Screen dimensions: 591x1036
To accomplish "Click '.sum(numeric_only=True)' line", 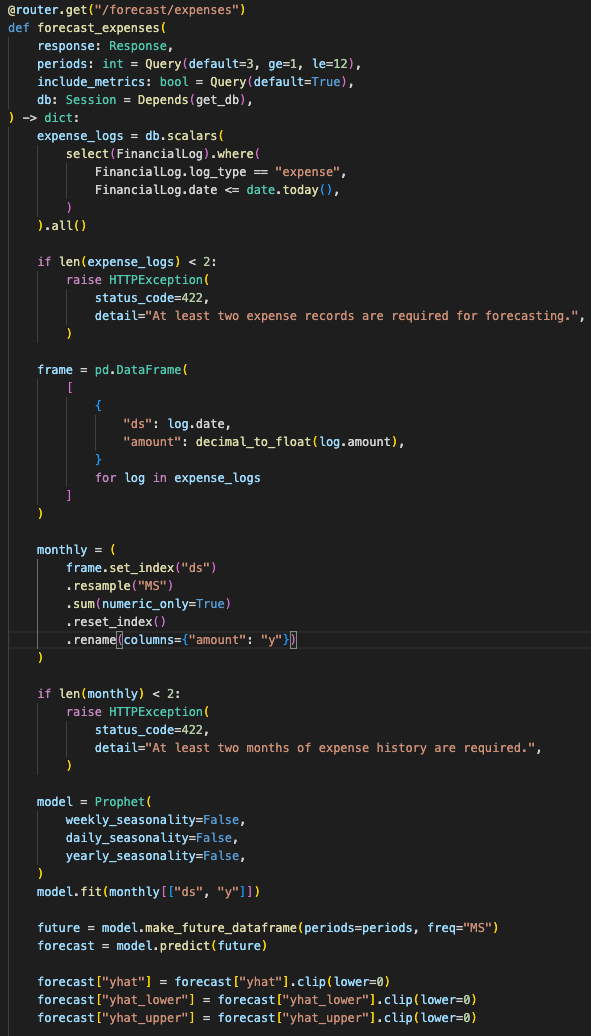I will [149, 603].
